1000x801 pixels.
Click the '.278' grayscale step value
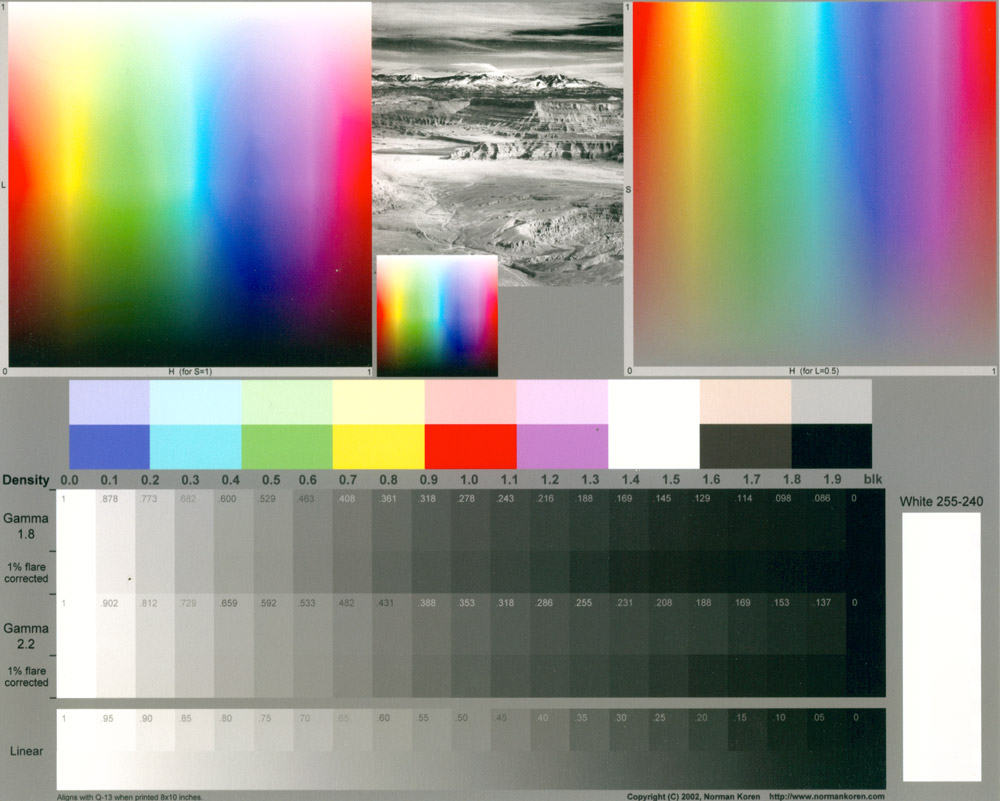(466, 499)
